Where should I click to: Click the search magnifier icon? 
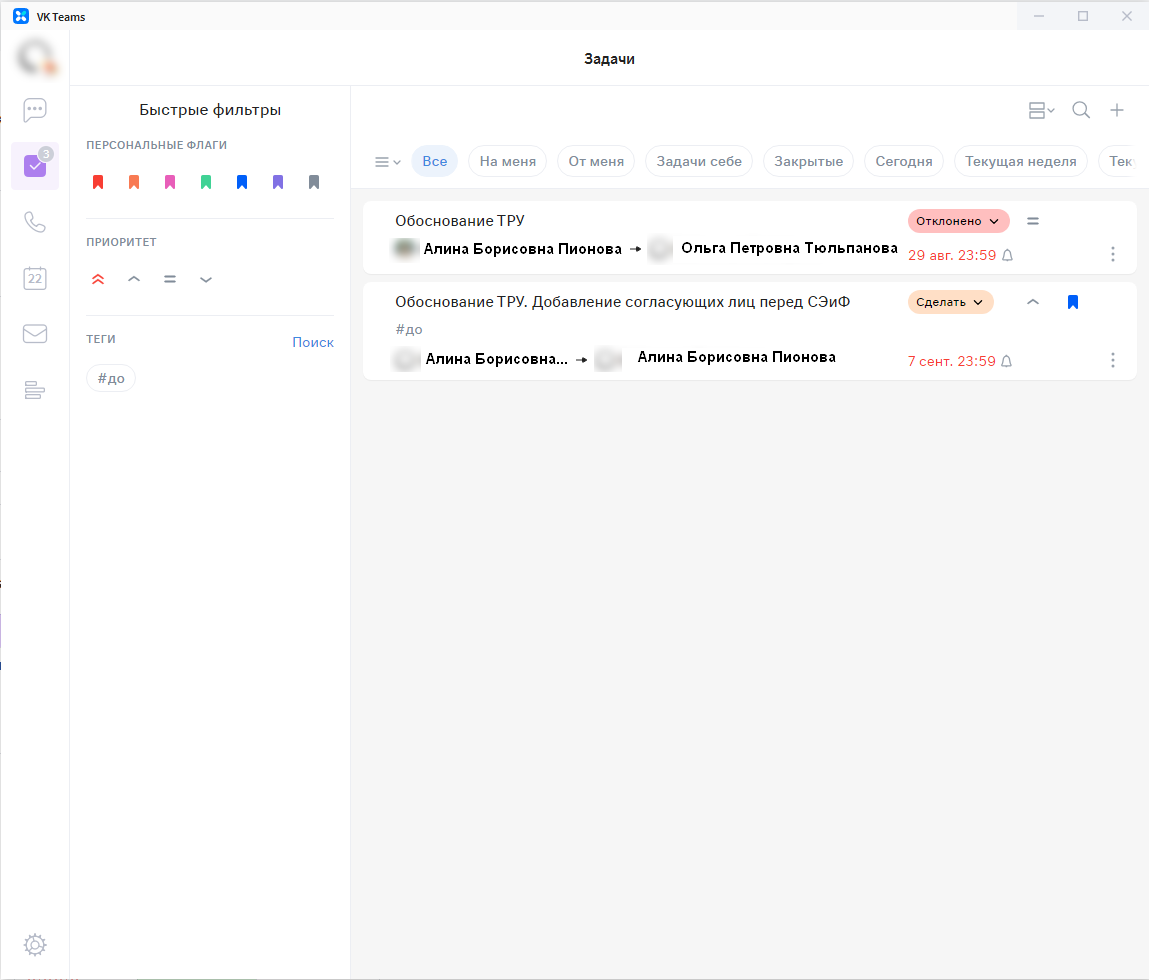coord(1081,110)
